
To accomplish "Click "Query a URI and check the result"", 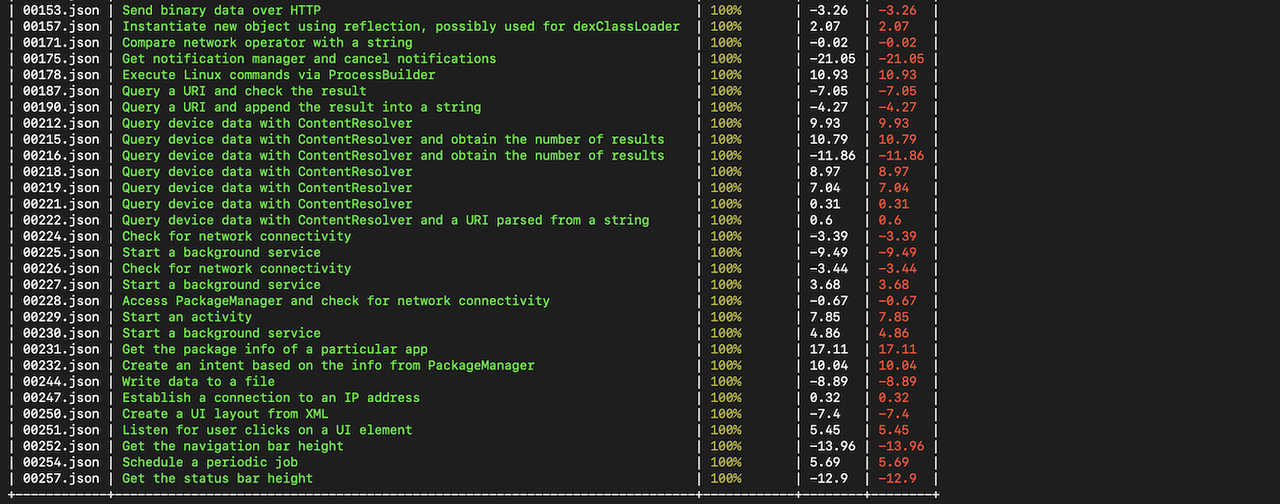I will click(x=244, y=91).
